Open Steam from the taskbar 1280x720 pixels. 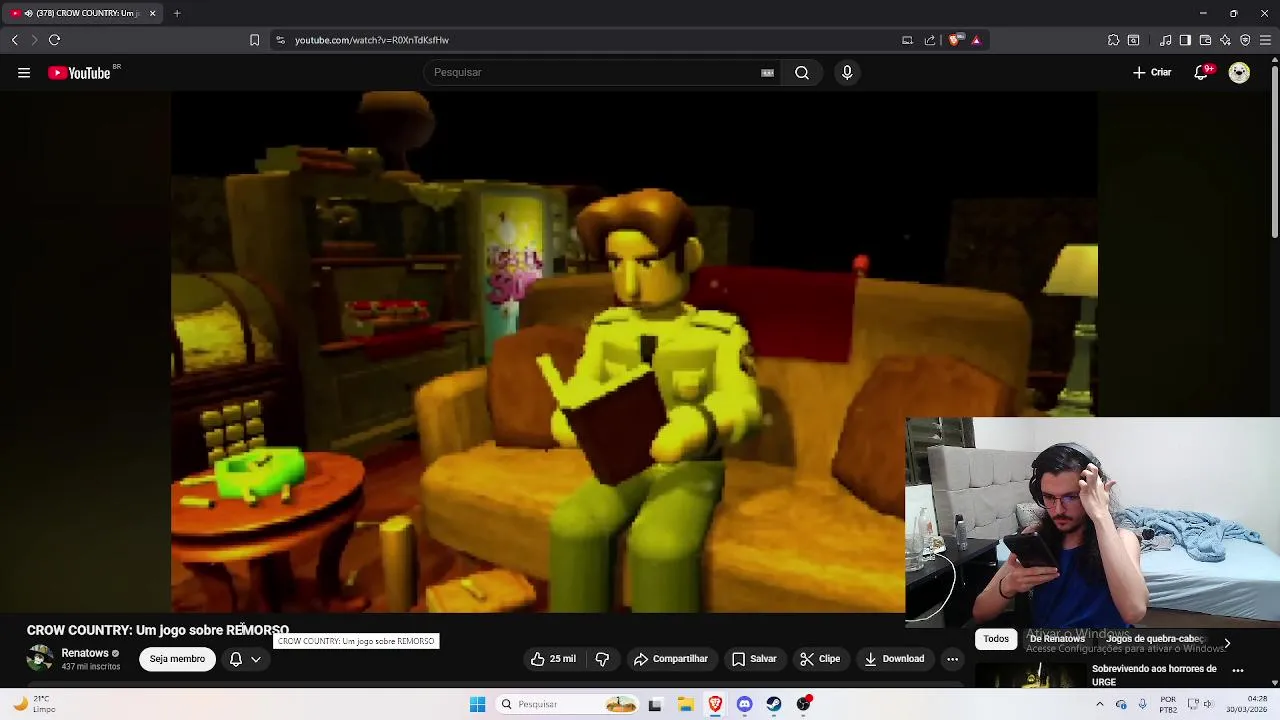point(774,704)
